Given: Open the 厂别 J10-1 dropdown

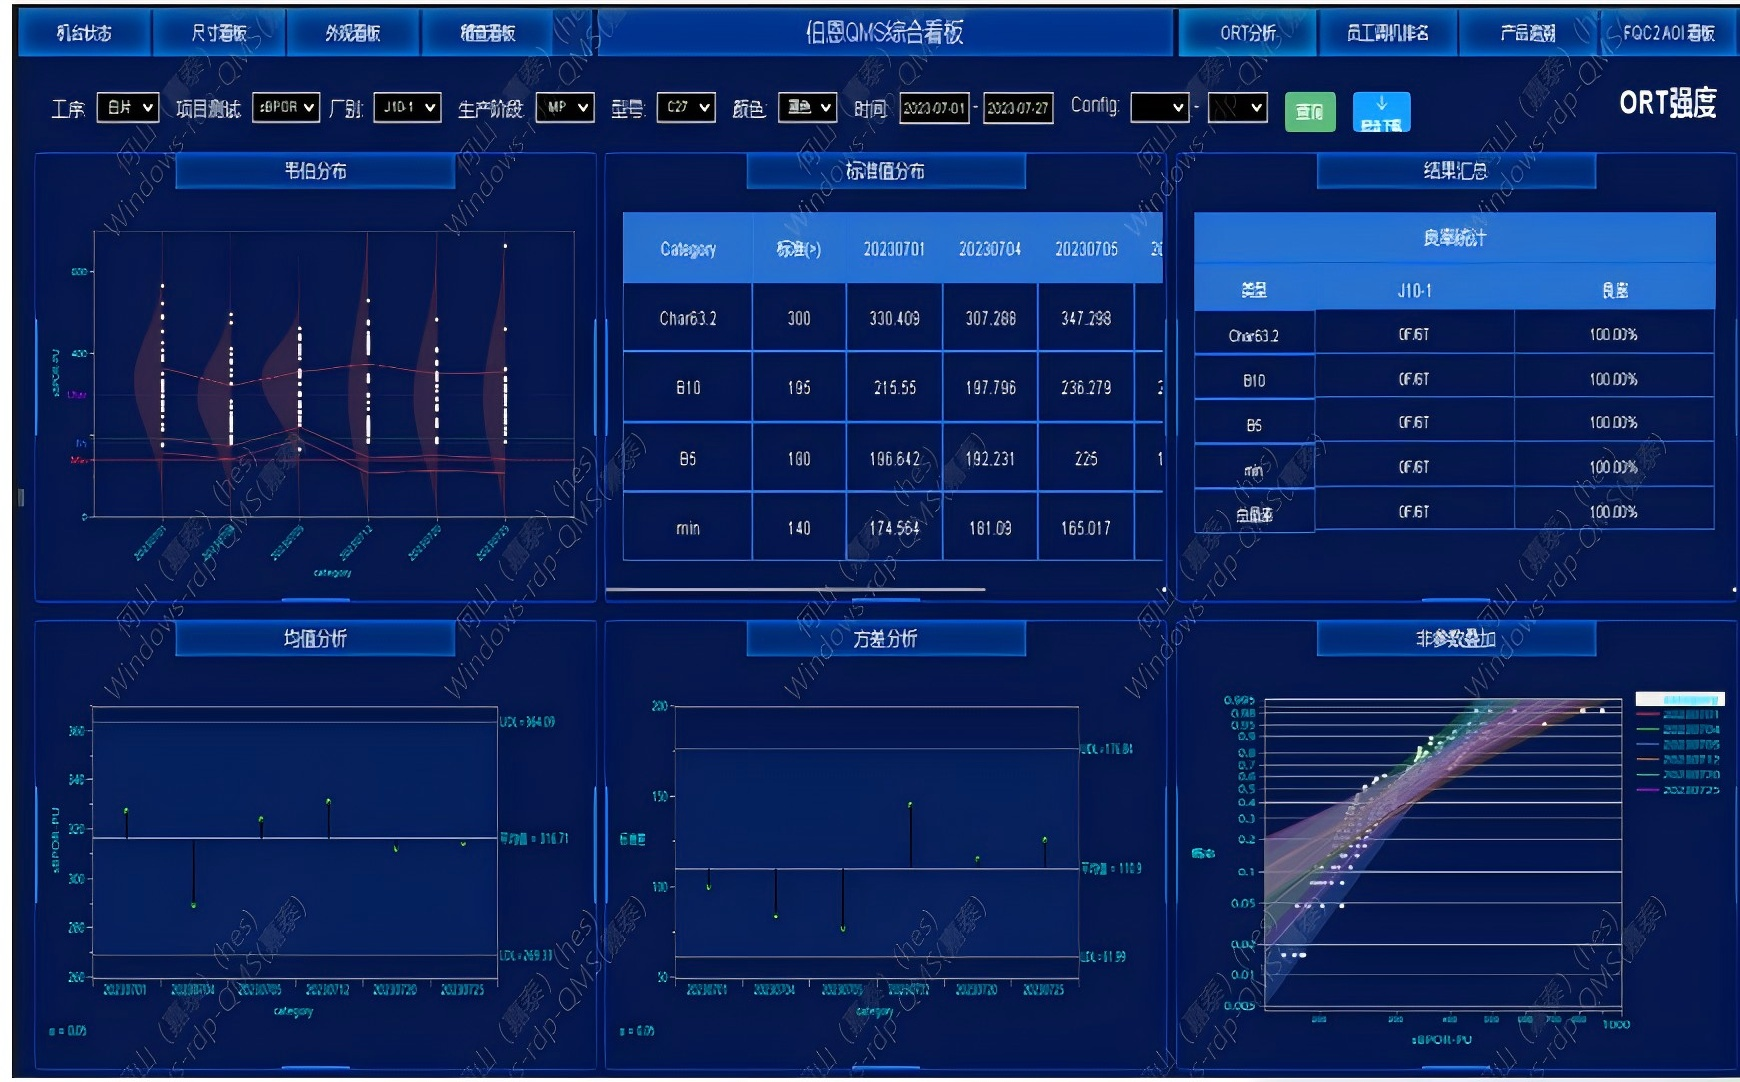Looking at the screenshot, I should click(x=407, y=107).
